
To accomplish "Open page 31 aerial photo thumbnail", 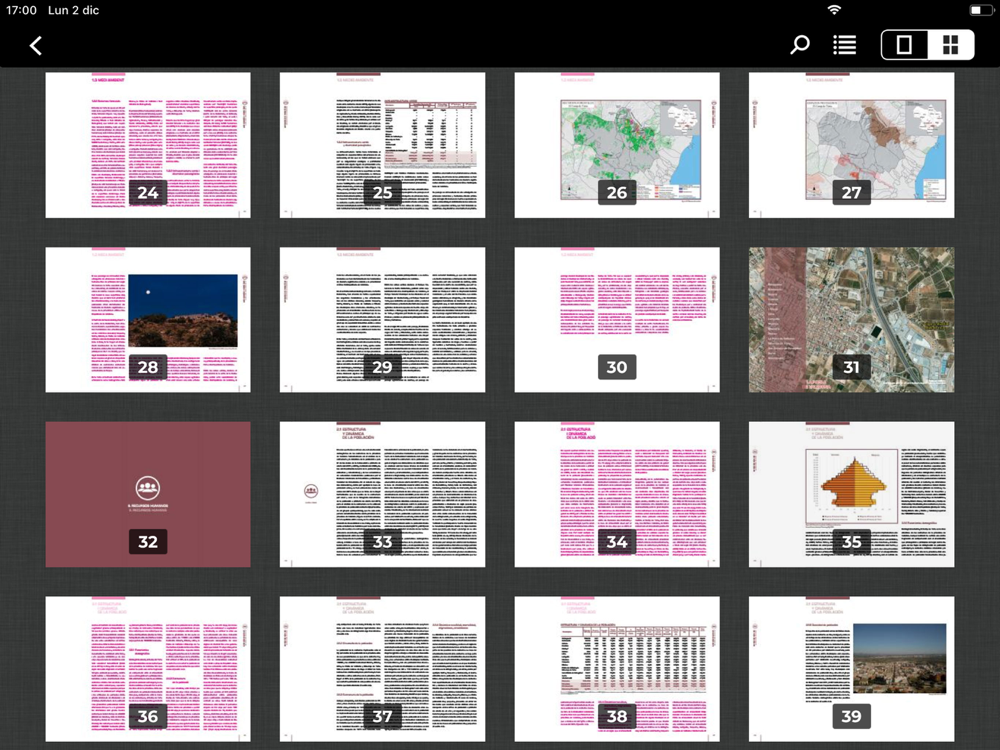I will (x=851, y=320).
